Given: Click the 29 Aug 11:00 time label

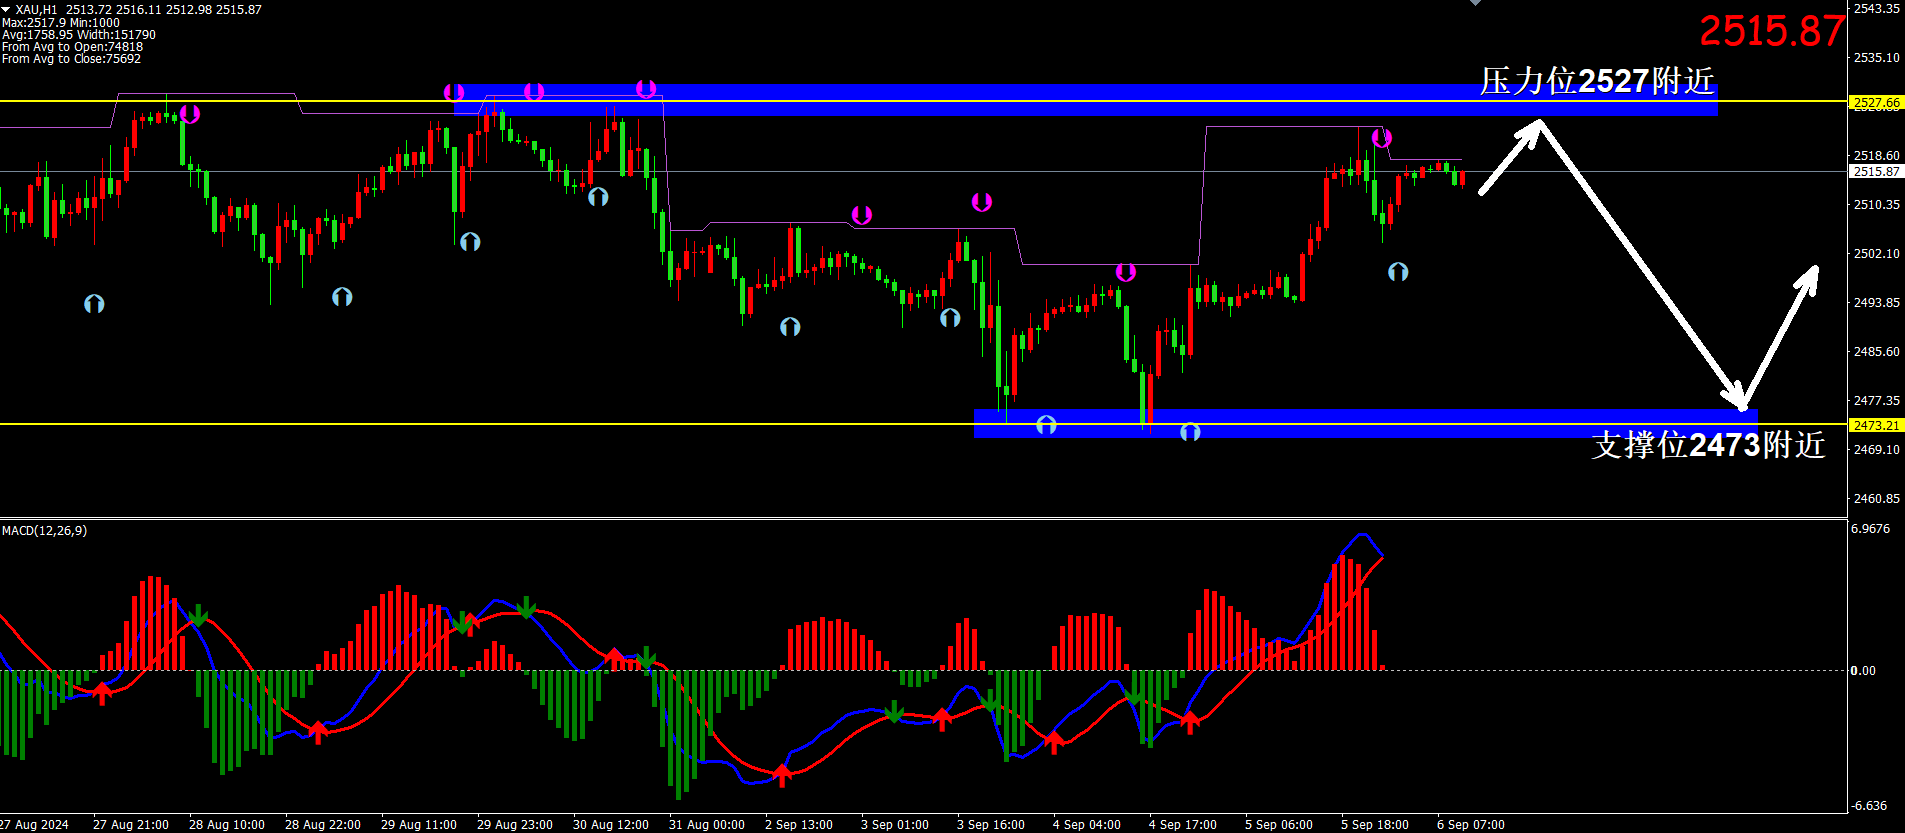Looking at the screenshot, I should click(x=419, y=824).
